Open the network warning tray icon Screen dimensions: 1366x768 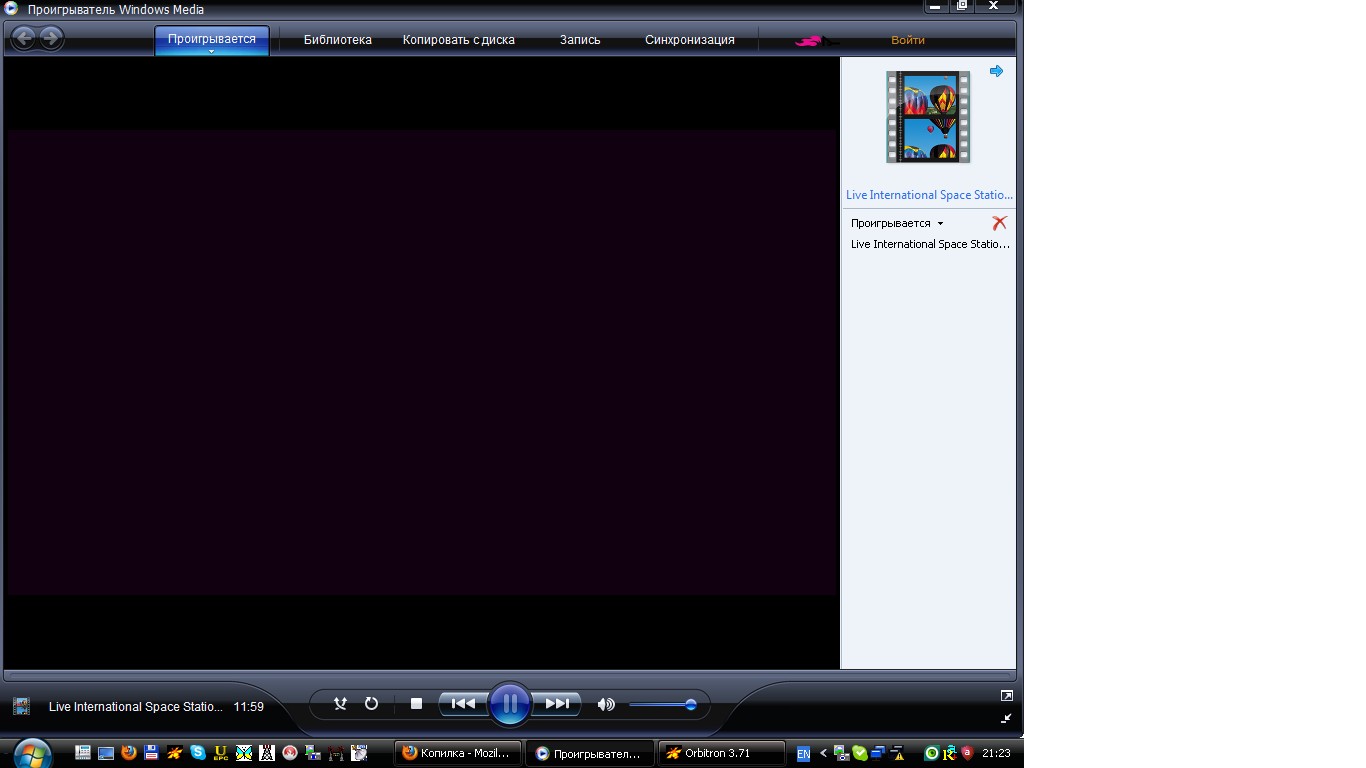pos(898,753)
